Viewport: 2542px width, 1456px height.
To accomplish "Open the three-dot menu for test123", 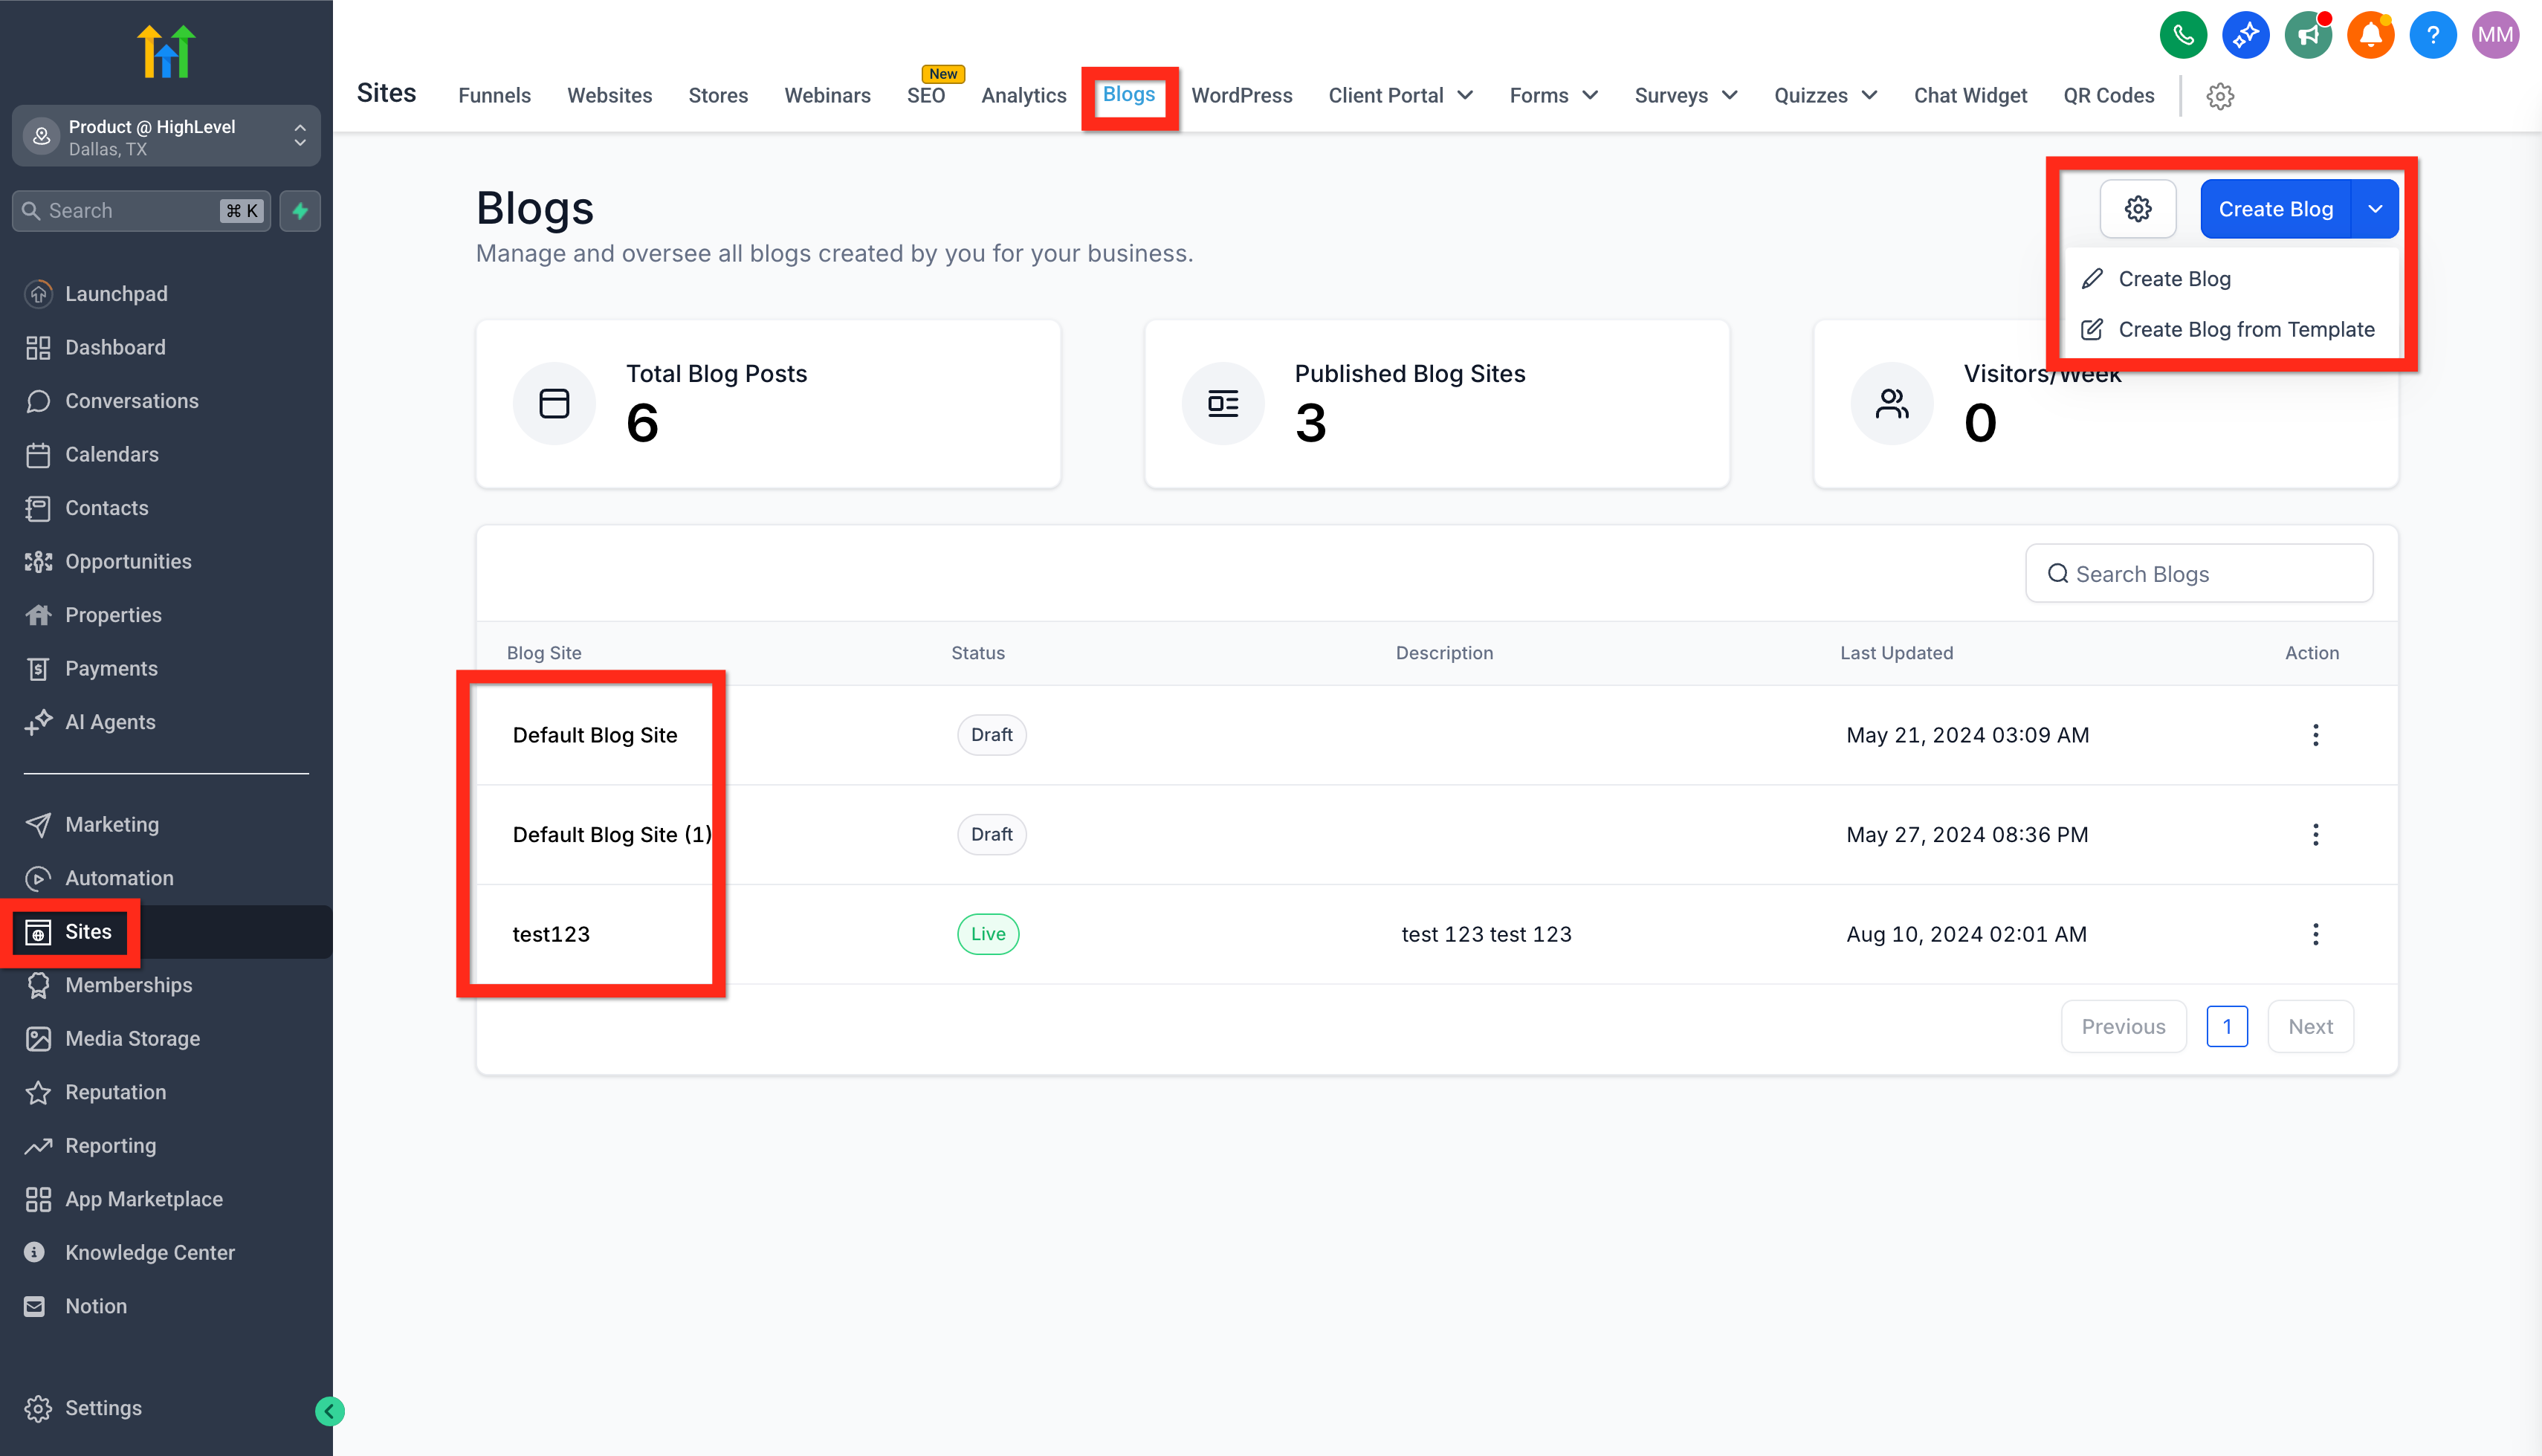I will point(2315,934).
